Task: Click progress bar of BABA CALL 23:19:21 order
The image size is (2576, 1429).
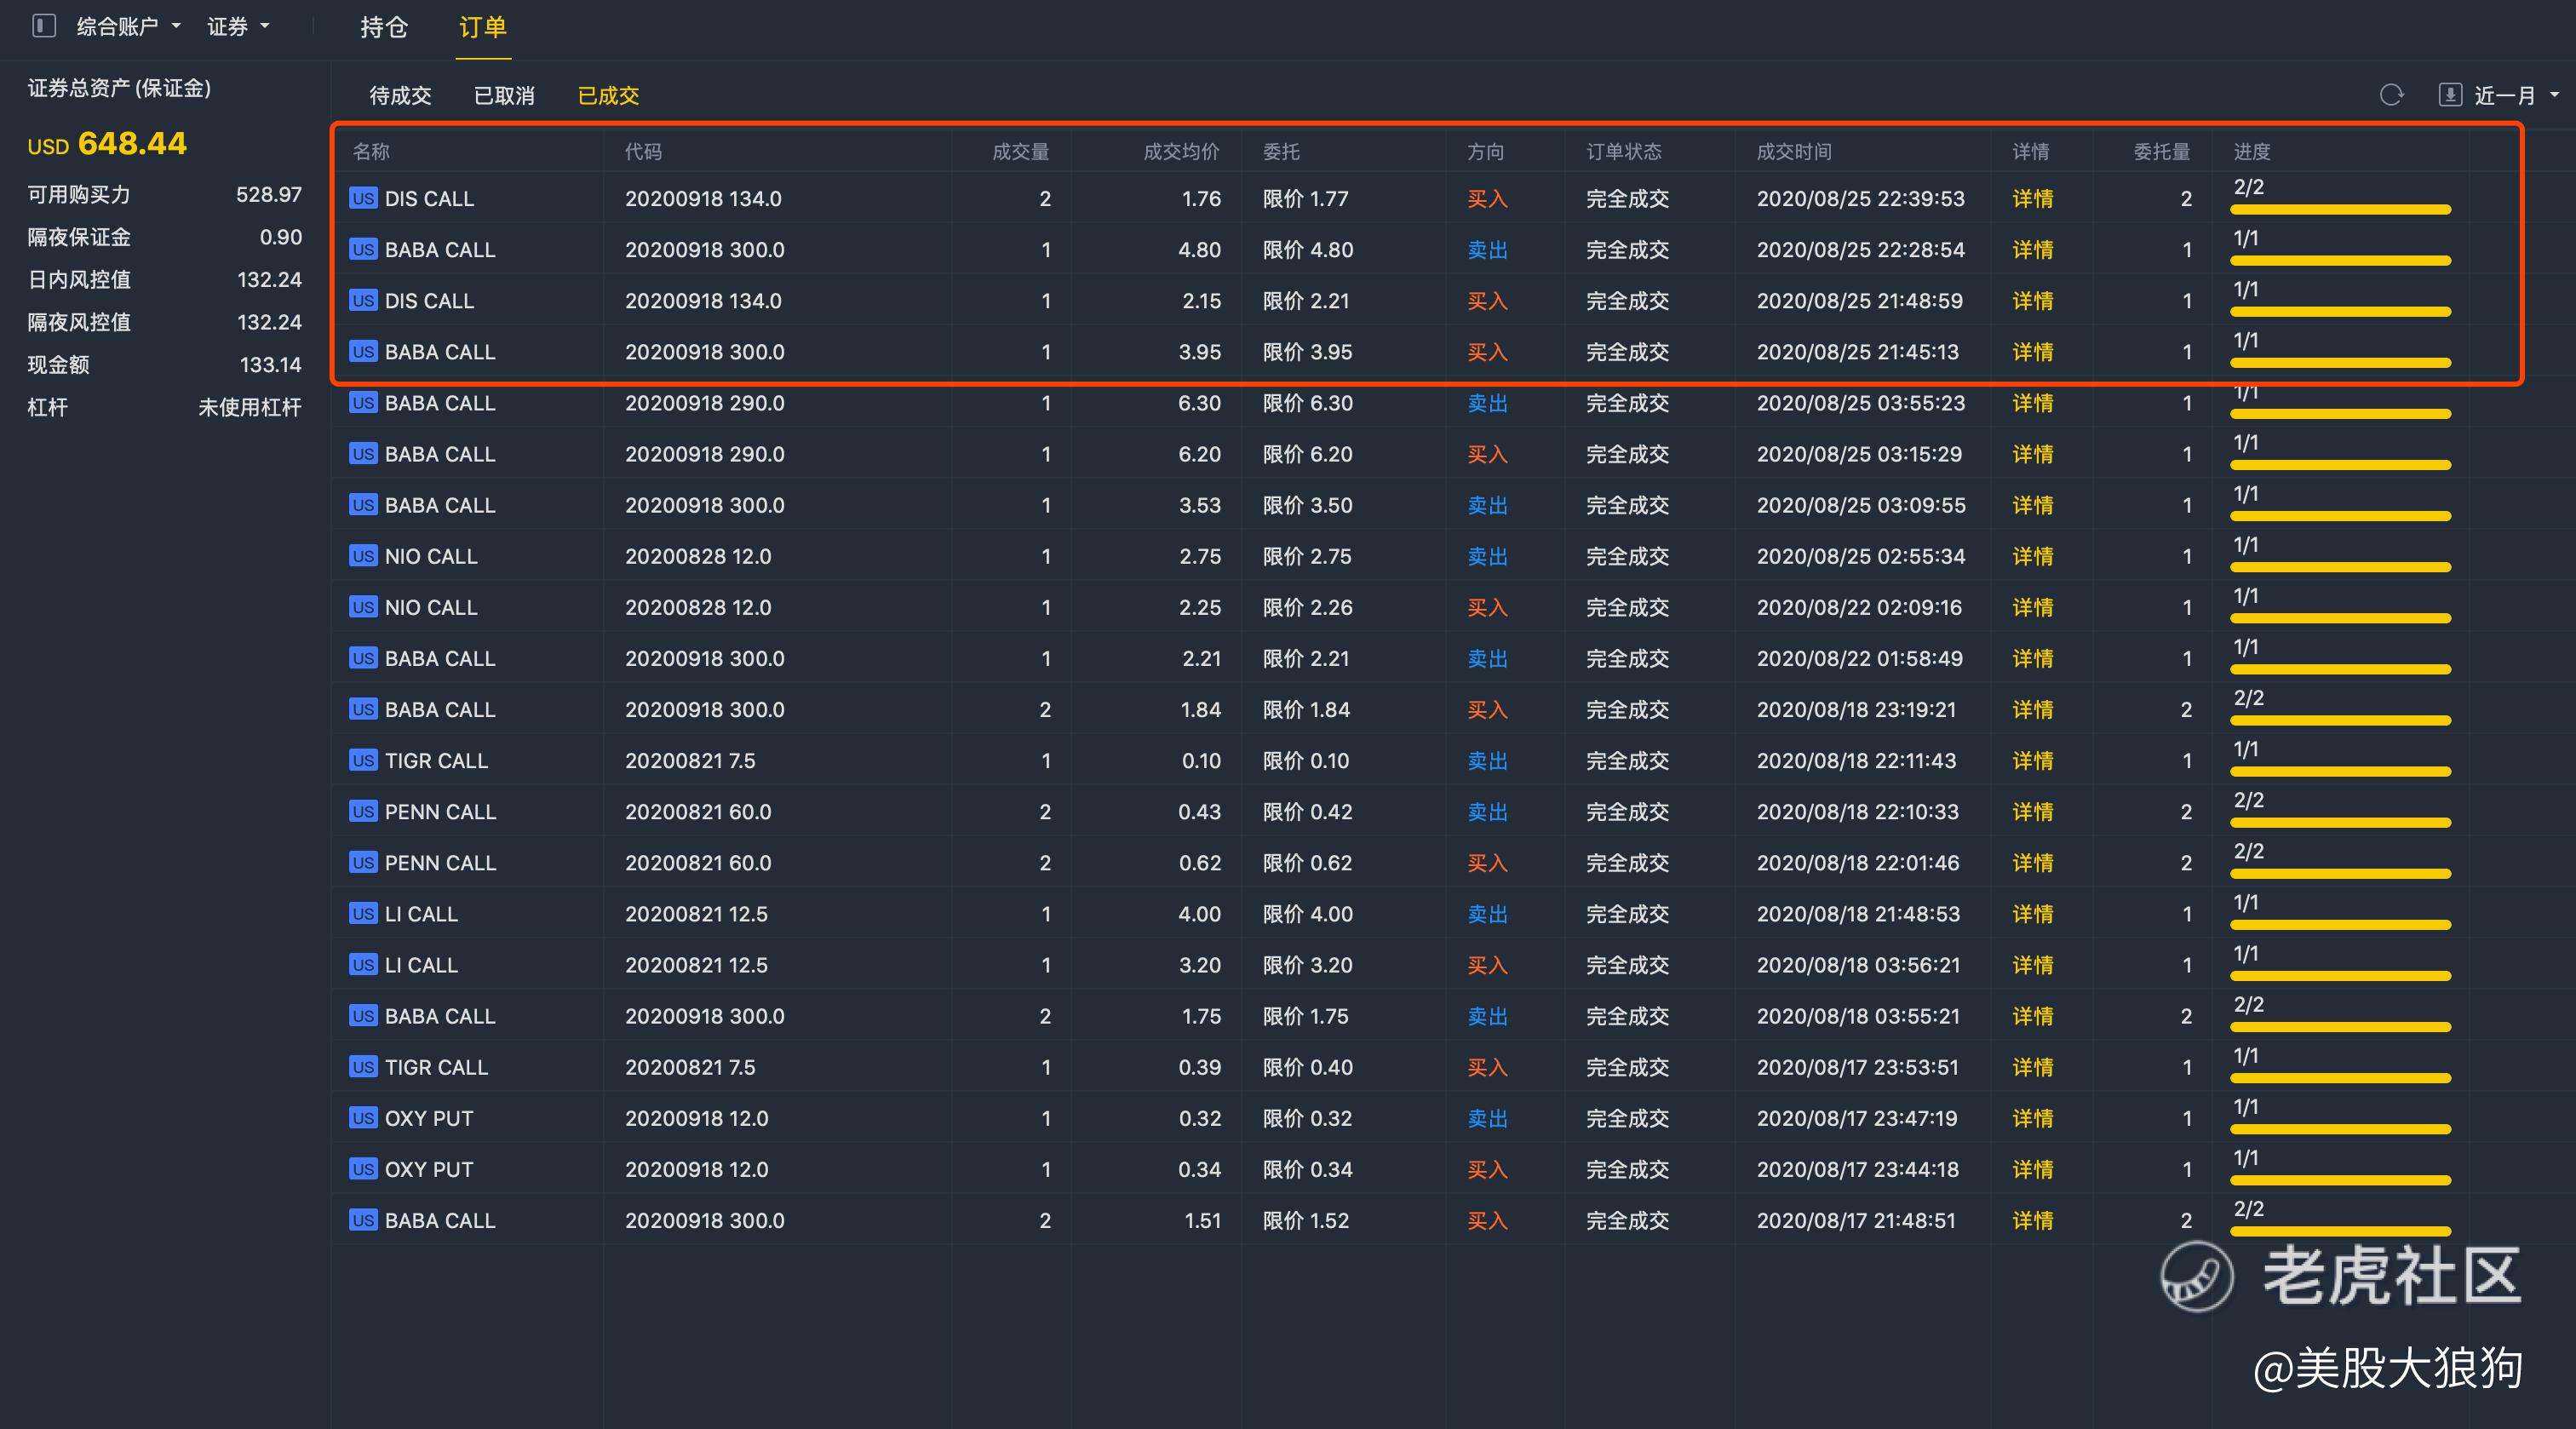Action: click(x=2340, y=721)
